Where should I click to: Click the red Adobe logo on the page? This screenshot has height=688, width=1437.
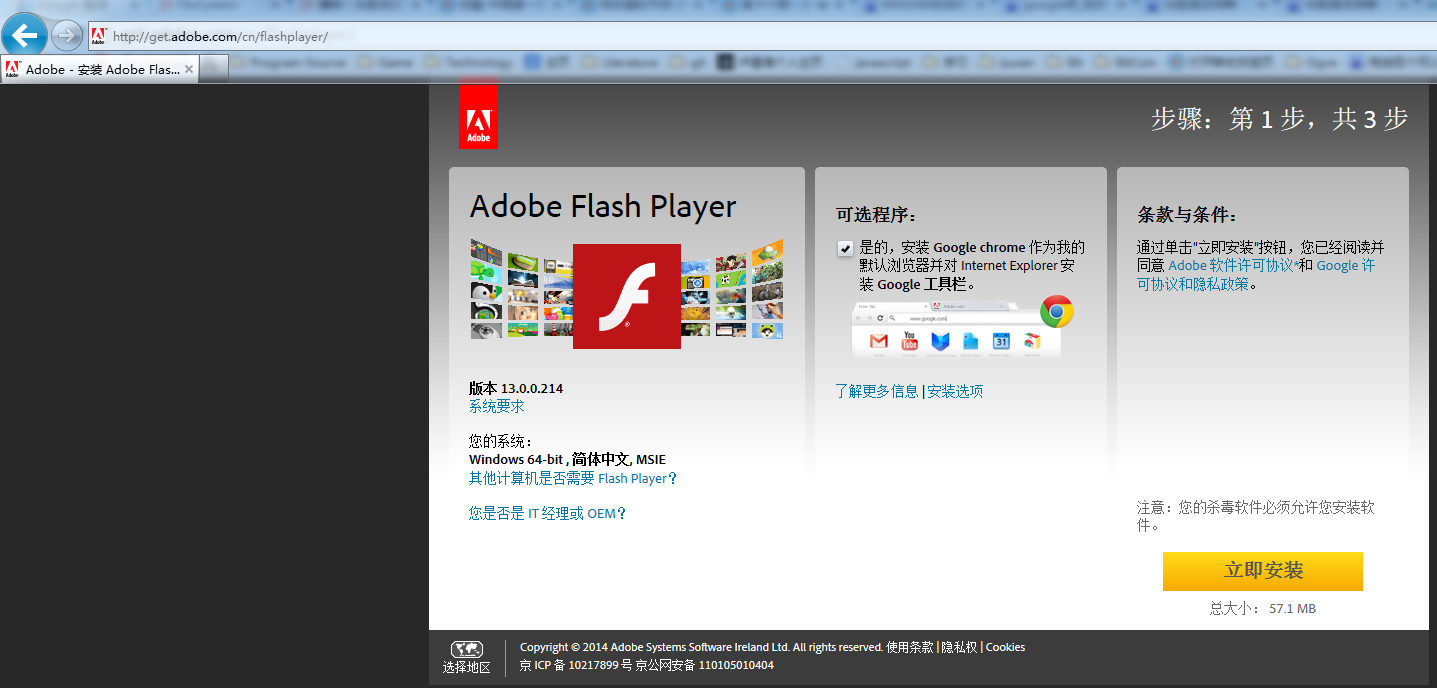478,117
